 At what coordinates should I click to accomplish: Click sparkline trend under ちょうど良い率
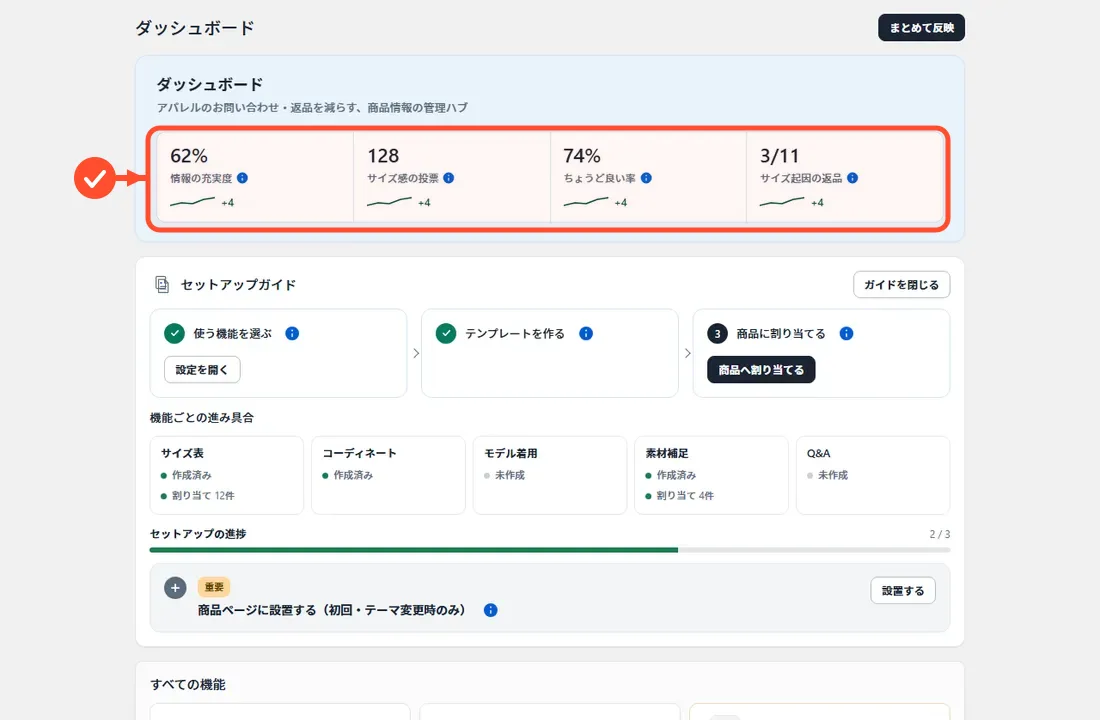point(586,202)
